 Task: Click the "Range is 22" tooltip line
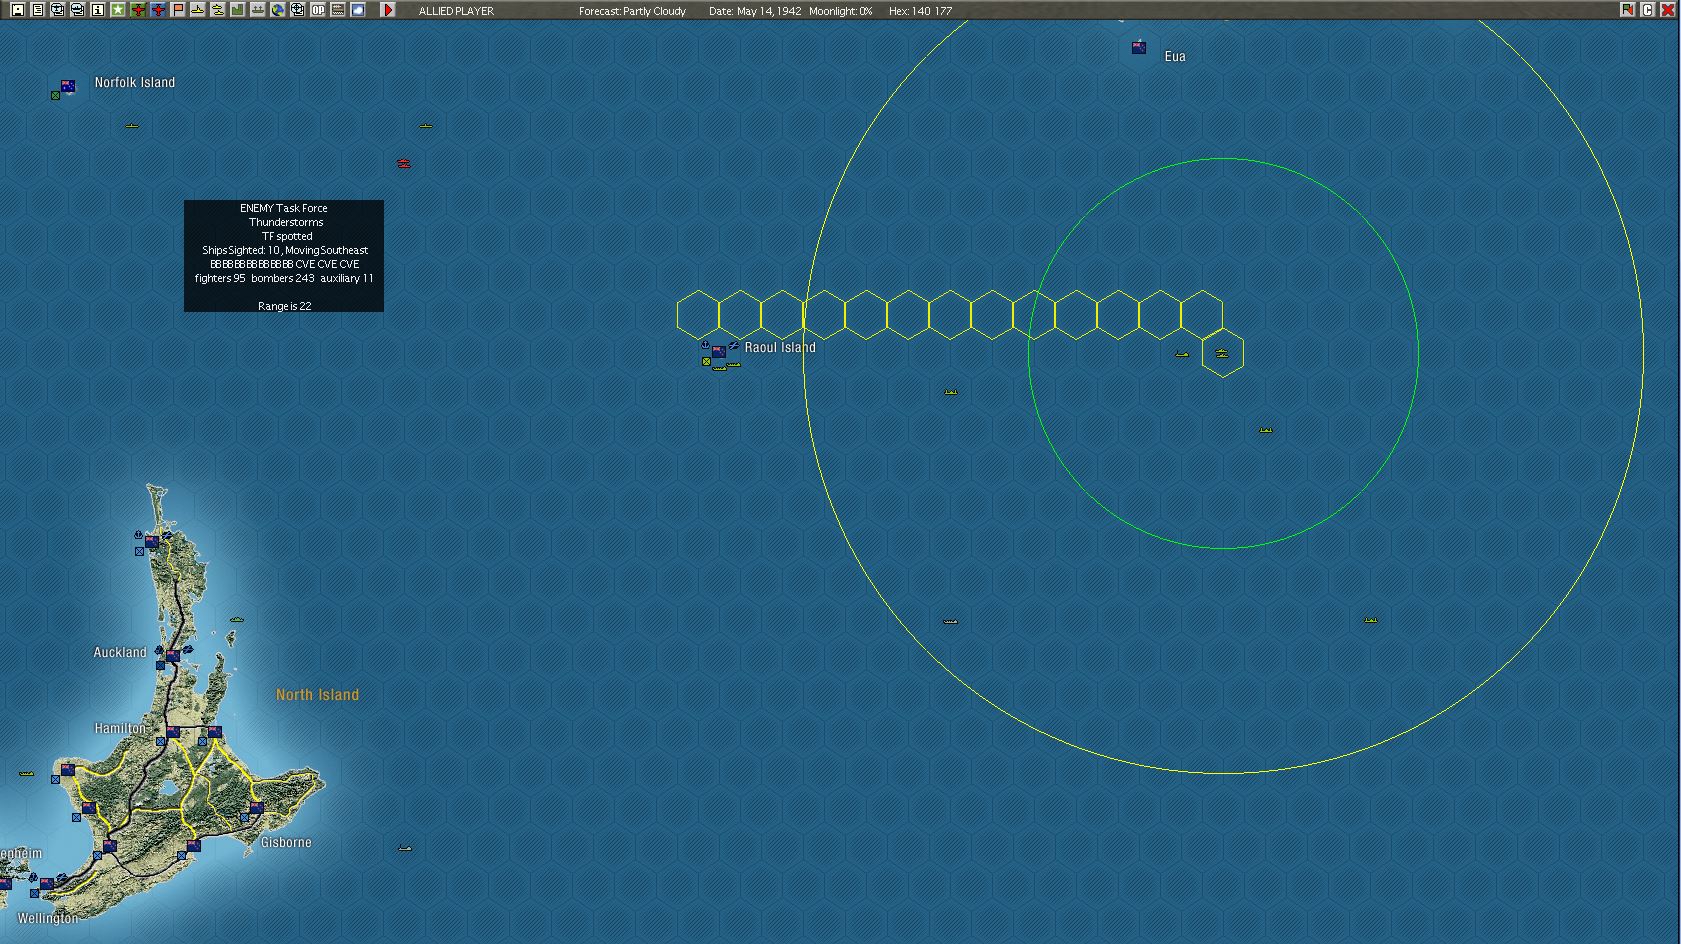(284, 306)
